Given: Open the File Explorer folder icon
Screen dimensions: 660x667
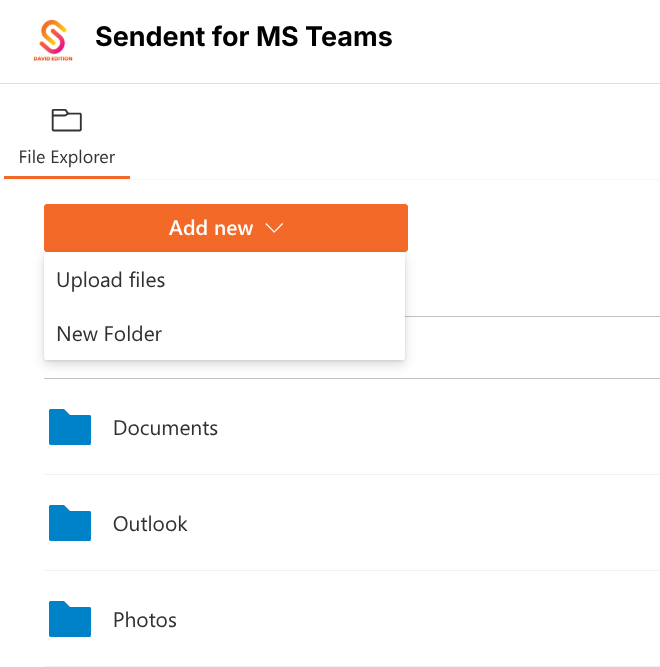Looking at the screenshot, I should pyautogui.click(x=67, y=121).
